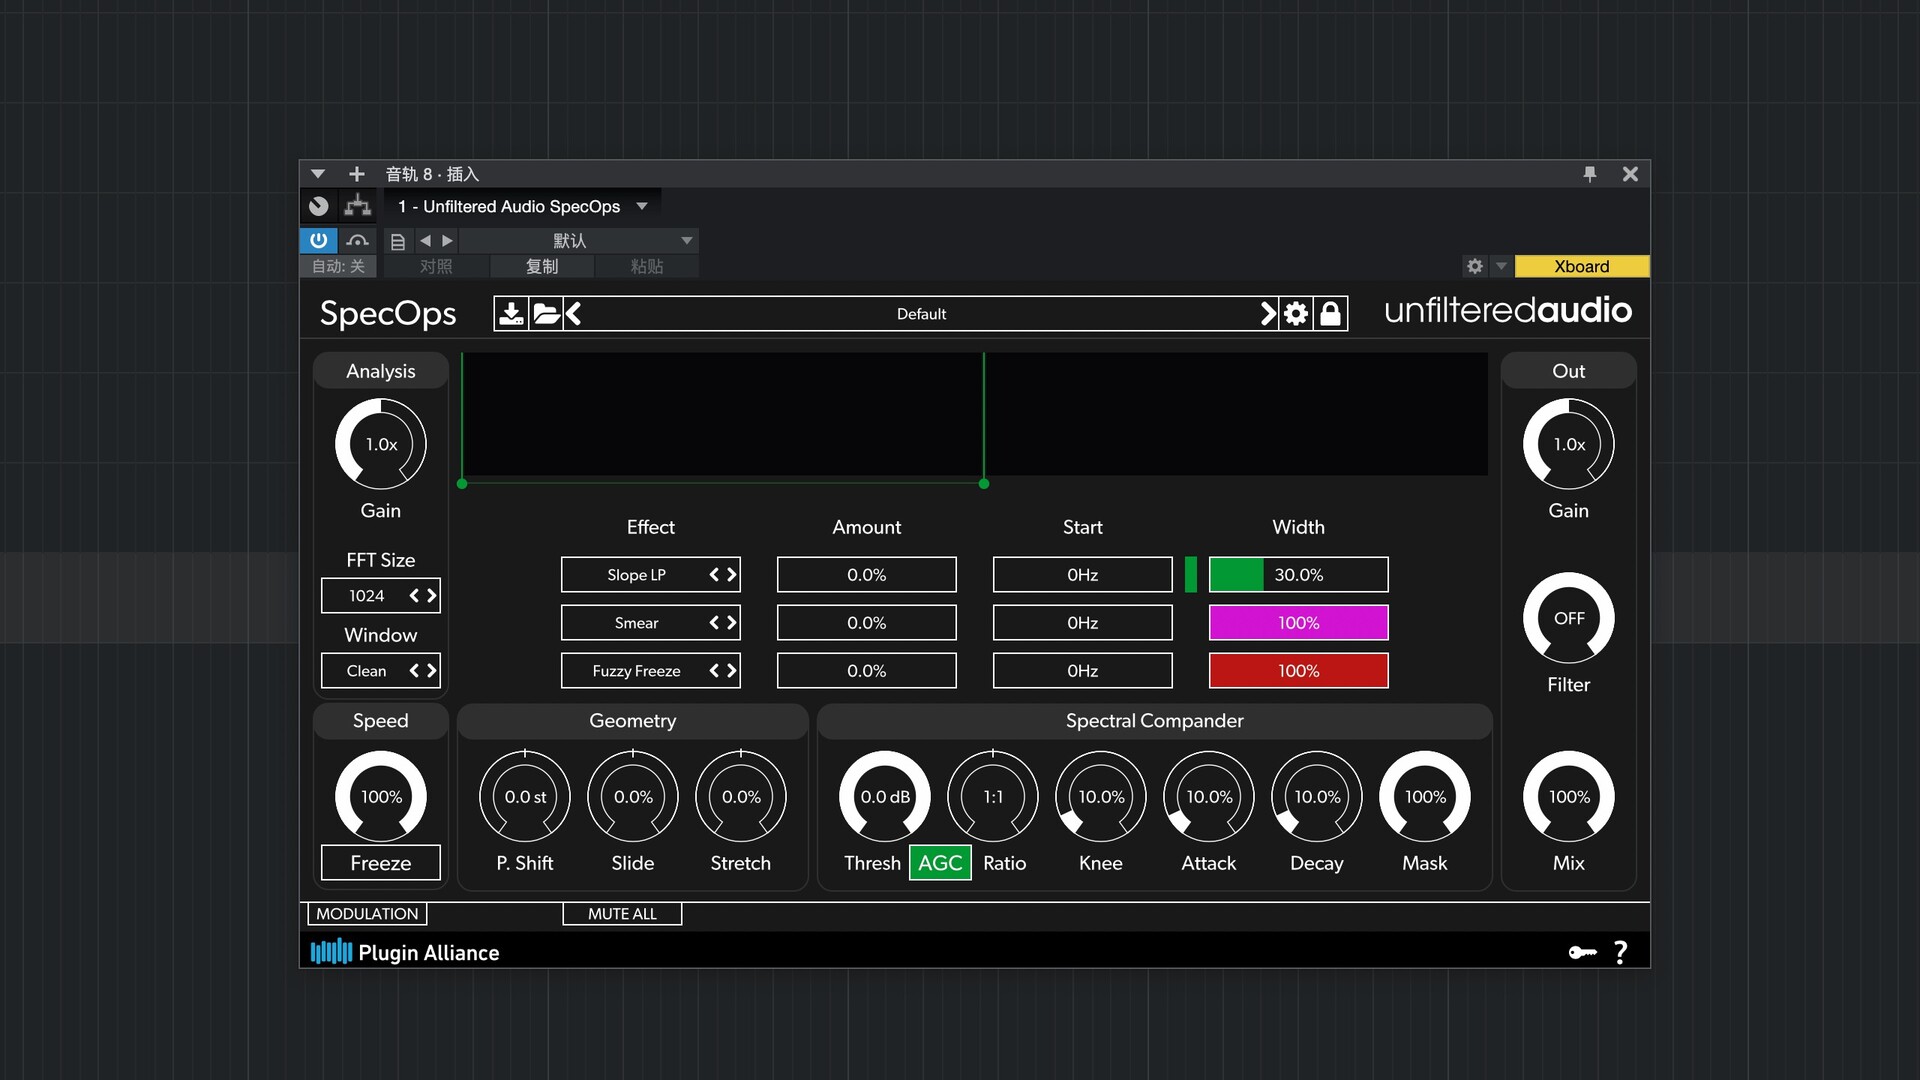Image resolution: width=1920 pixels, height=1080 pixels.
Task: Step Smear effect to the previous option
Action: [714, 623]
